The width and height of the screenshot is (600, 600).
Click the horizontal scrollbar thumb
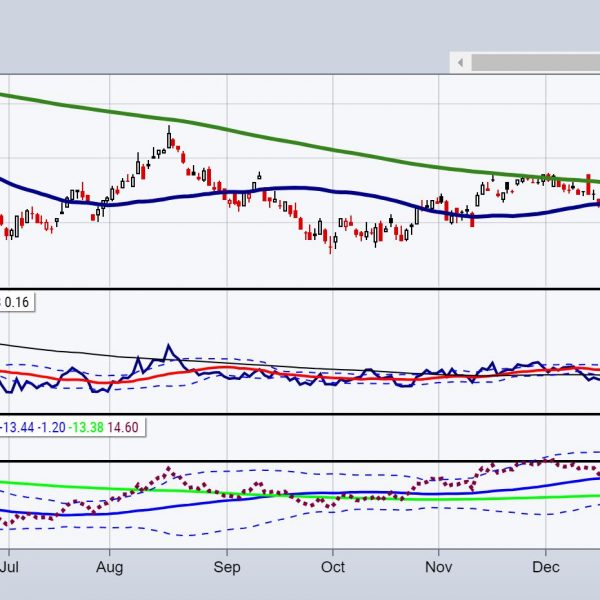click(x=536, y=62)
